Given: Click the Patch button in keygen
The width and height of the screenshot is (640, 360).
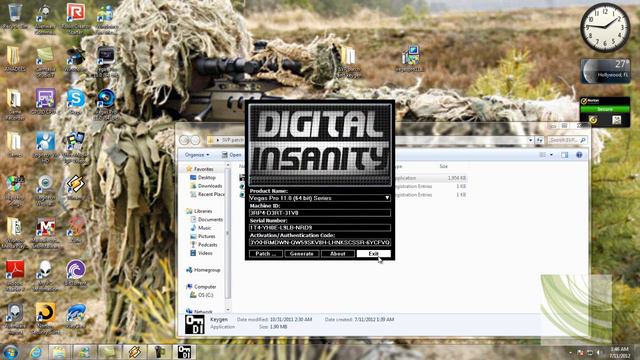Looking at the screenshot, I should [266, 254].
